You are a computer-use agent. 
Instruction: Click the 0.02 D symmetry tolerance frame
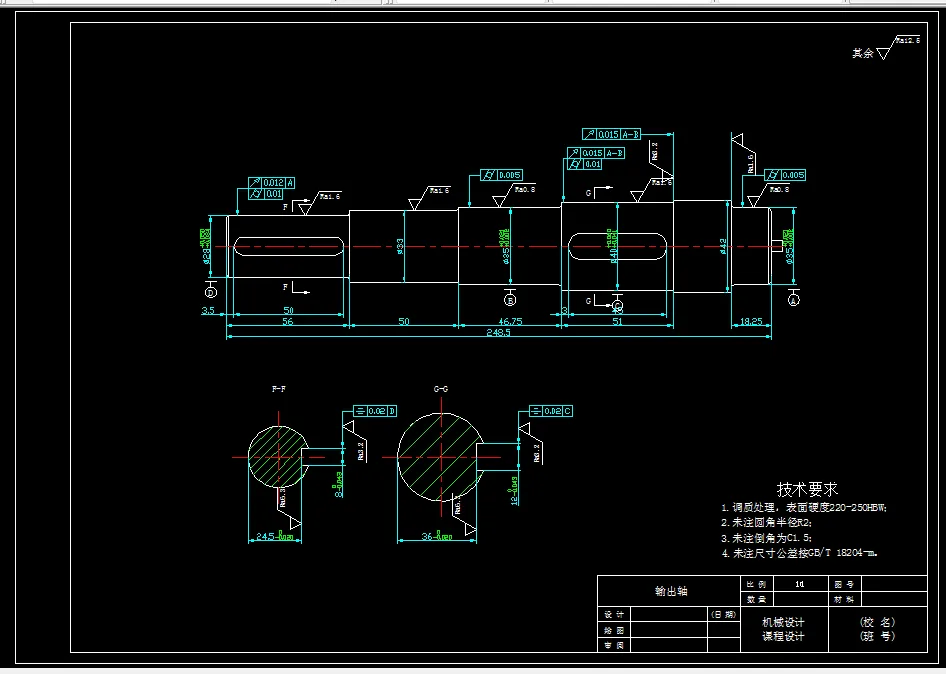pos(375,411)
